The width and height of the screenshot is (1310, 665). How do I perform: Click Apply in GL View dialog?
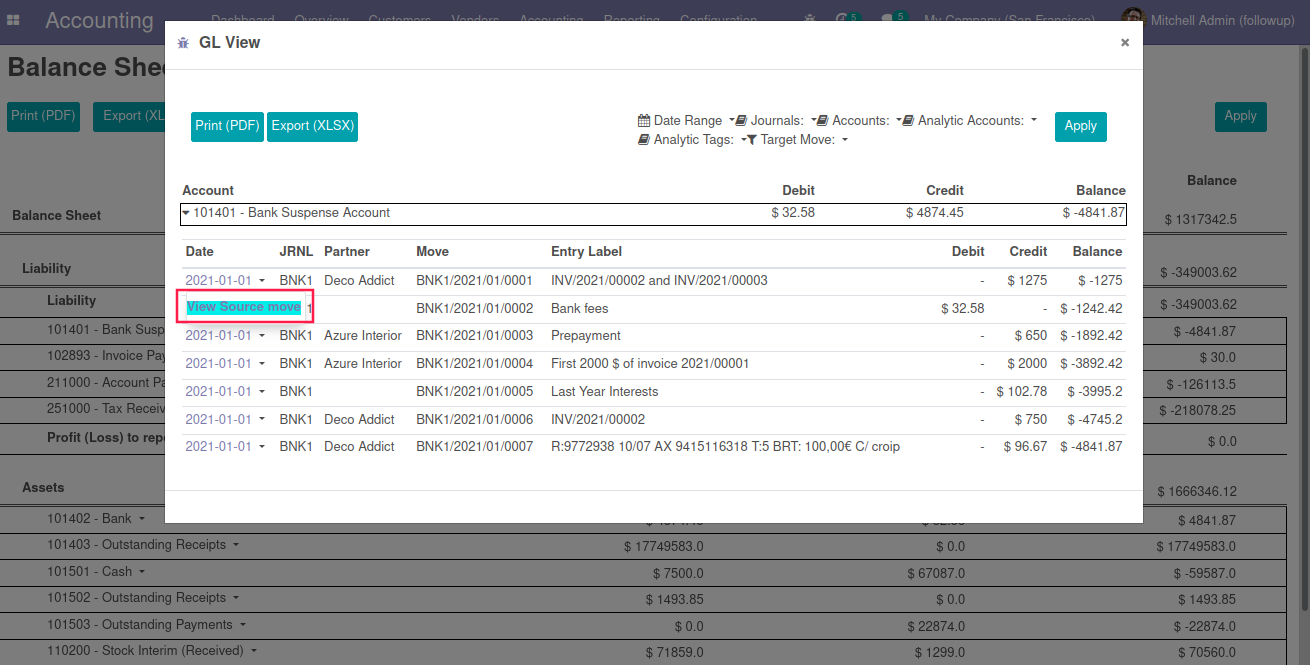pos(1081,127)
